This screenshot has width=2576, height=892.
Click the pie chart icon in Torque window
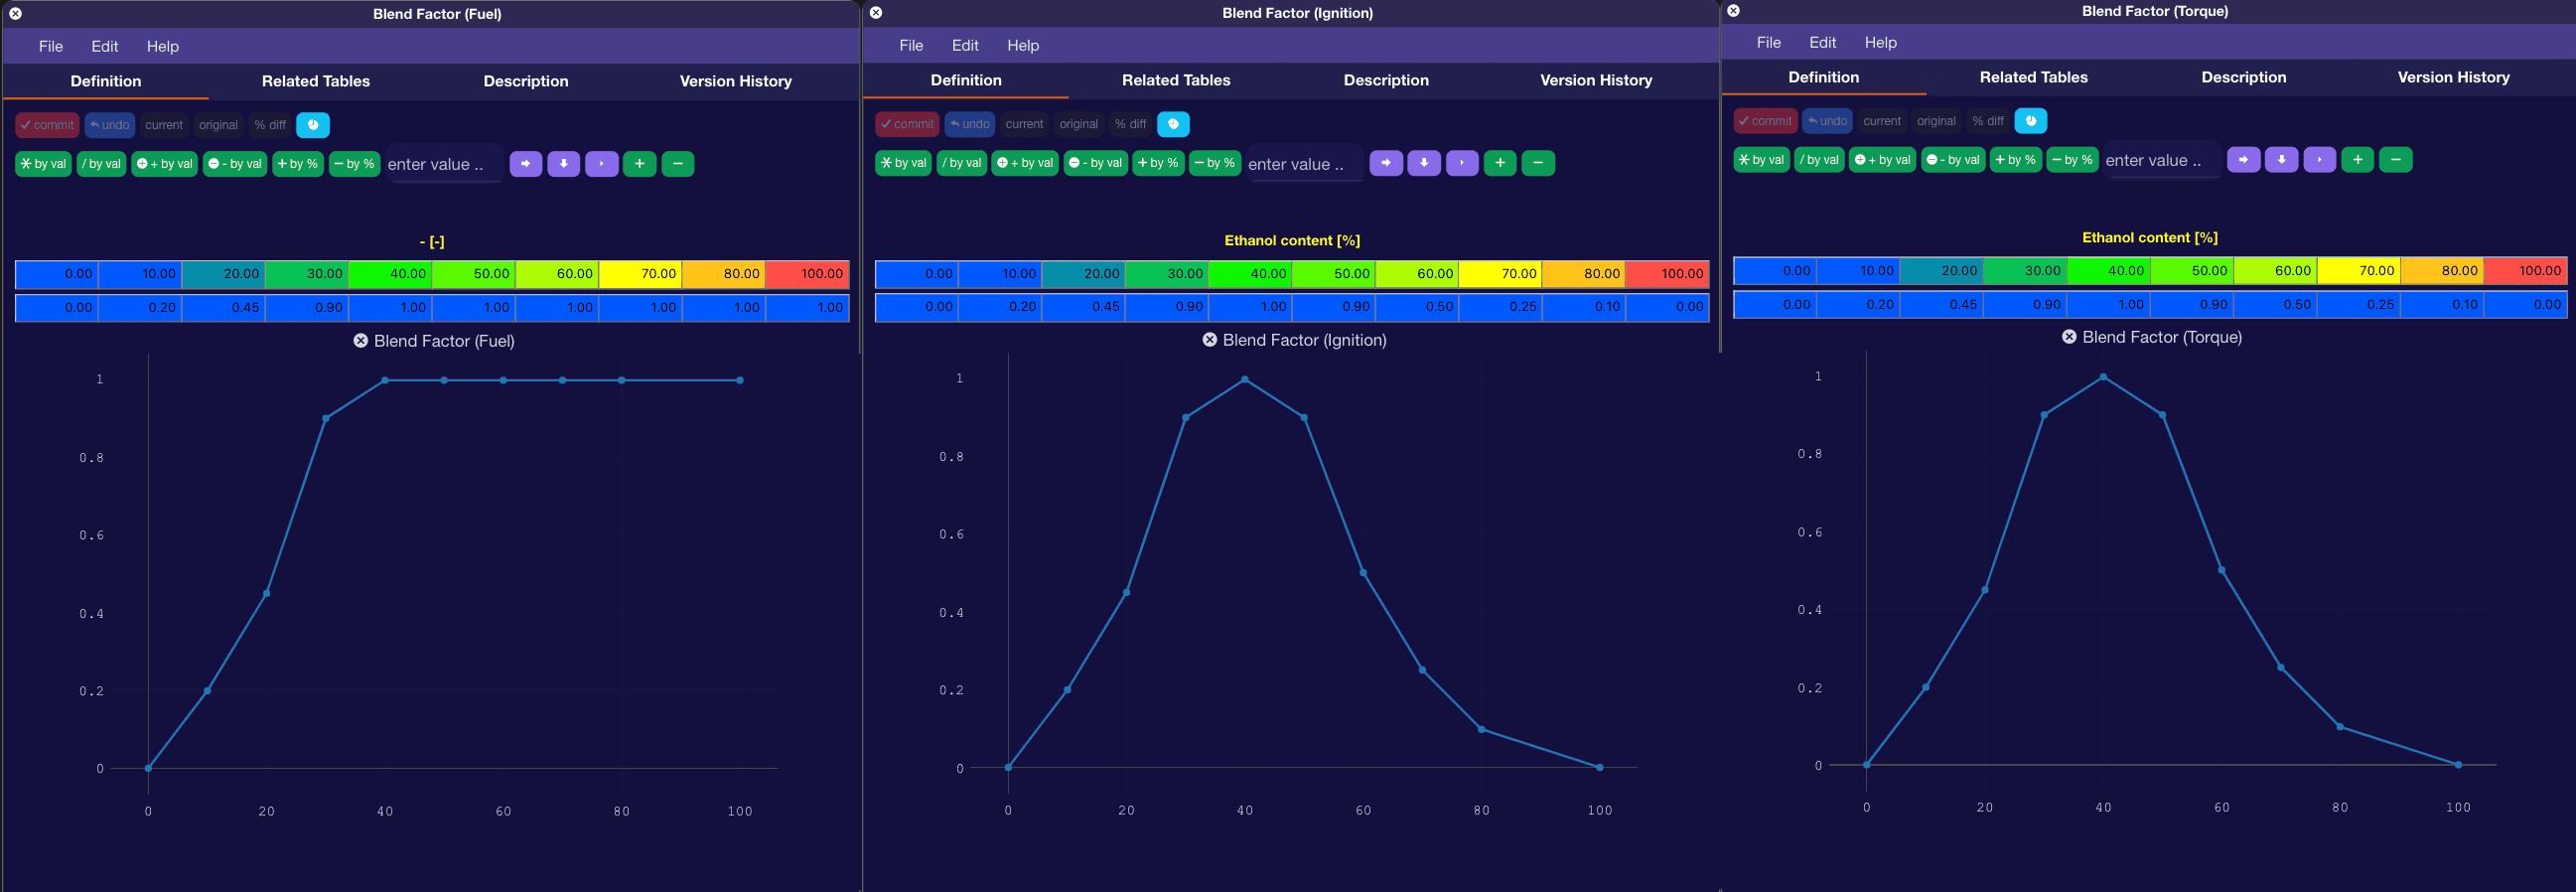tap(2030, 121)
